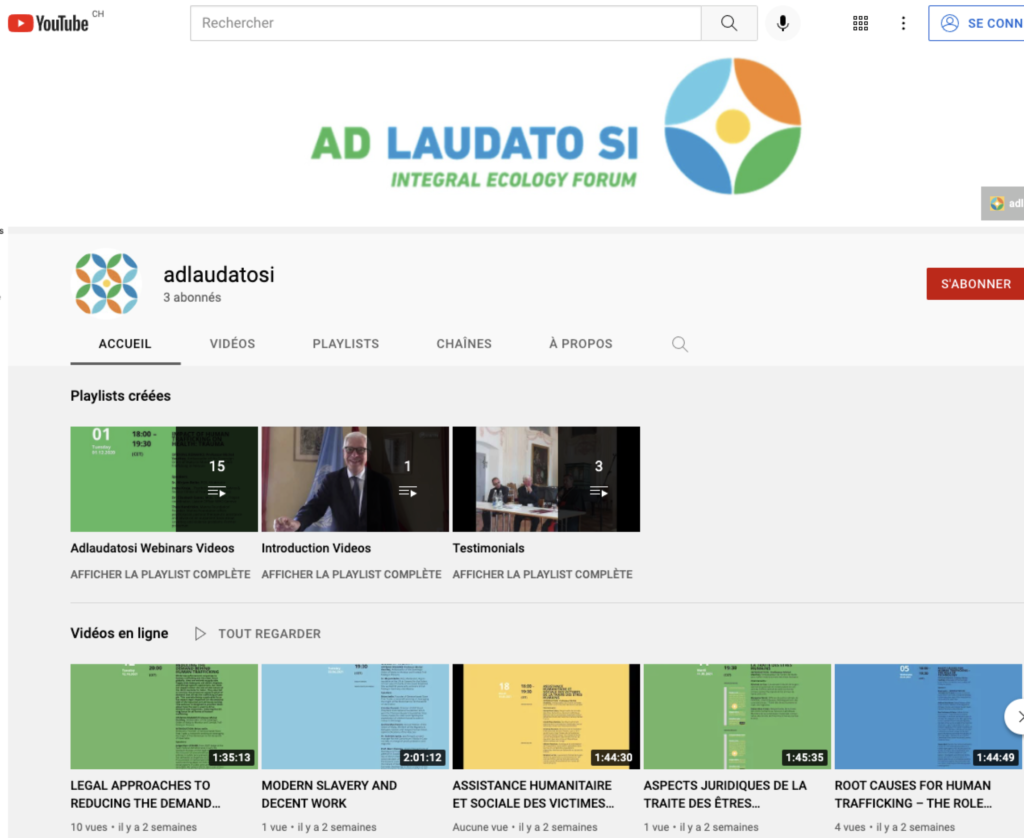Open the YouTube apps grid icon
This screenshot has width=1024, height=838.
(860, 23)
